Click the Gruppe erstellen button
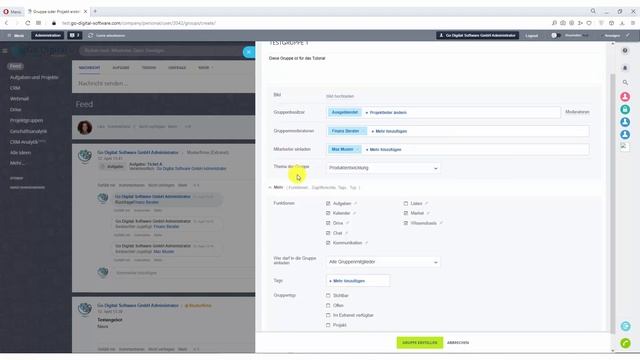 pos(420,342)
